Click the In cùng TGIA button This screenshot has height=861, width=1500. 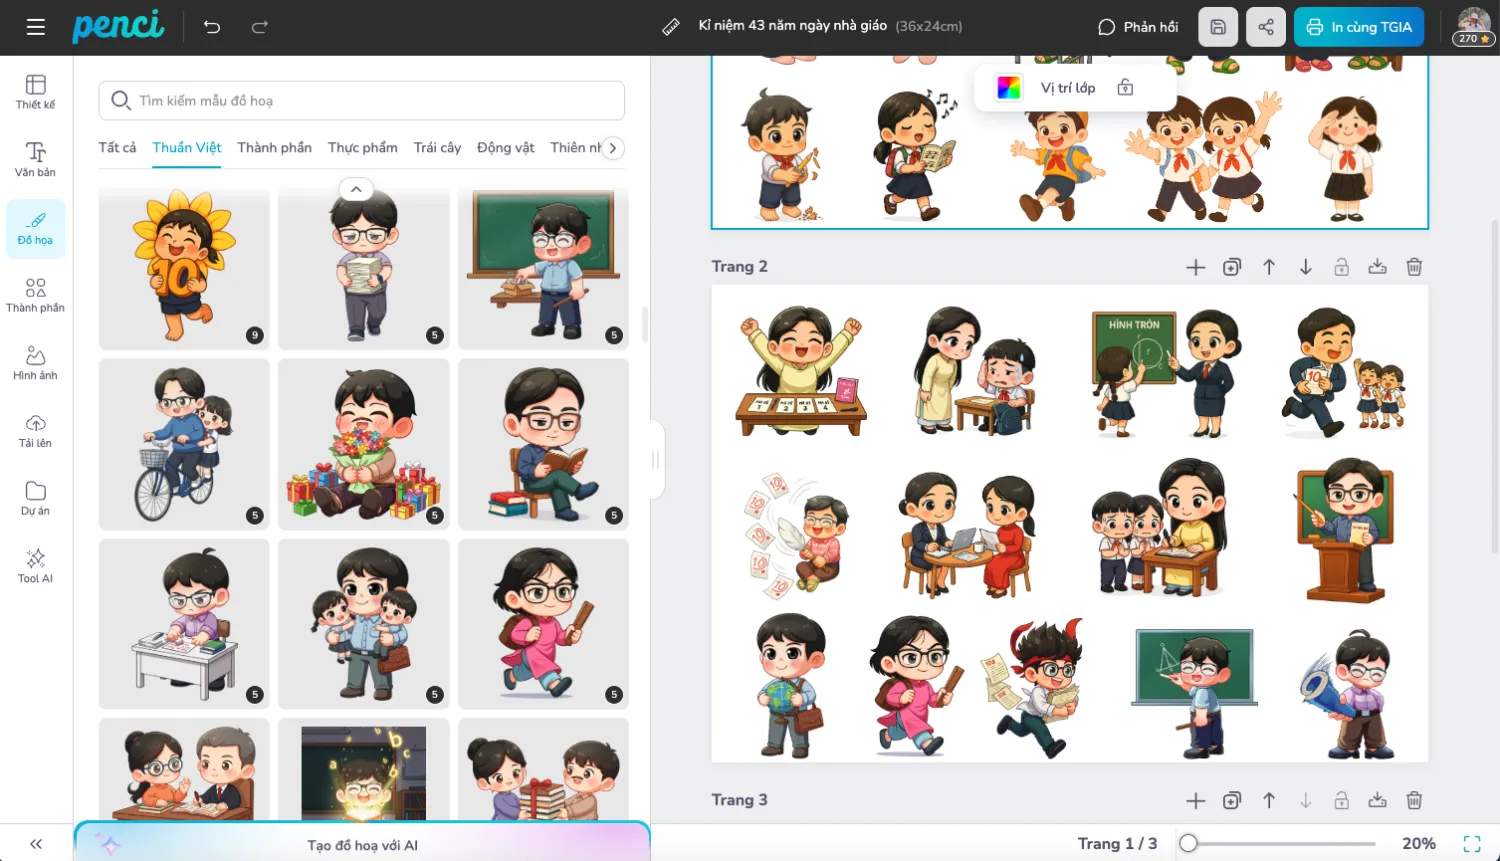1358,27
